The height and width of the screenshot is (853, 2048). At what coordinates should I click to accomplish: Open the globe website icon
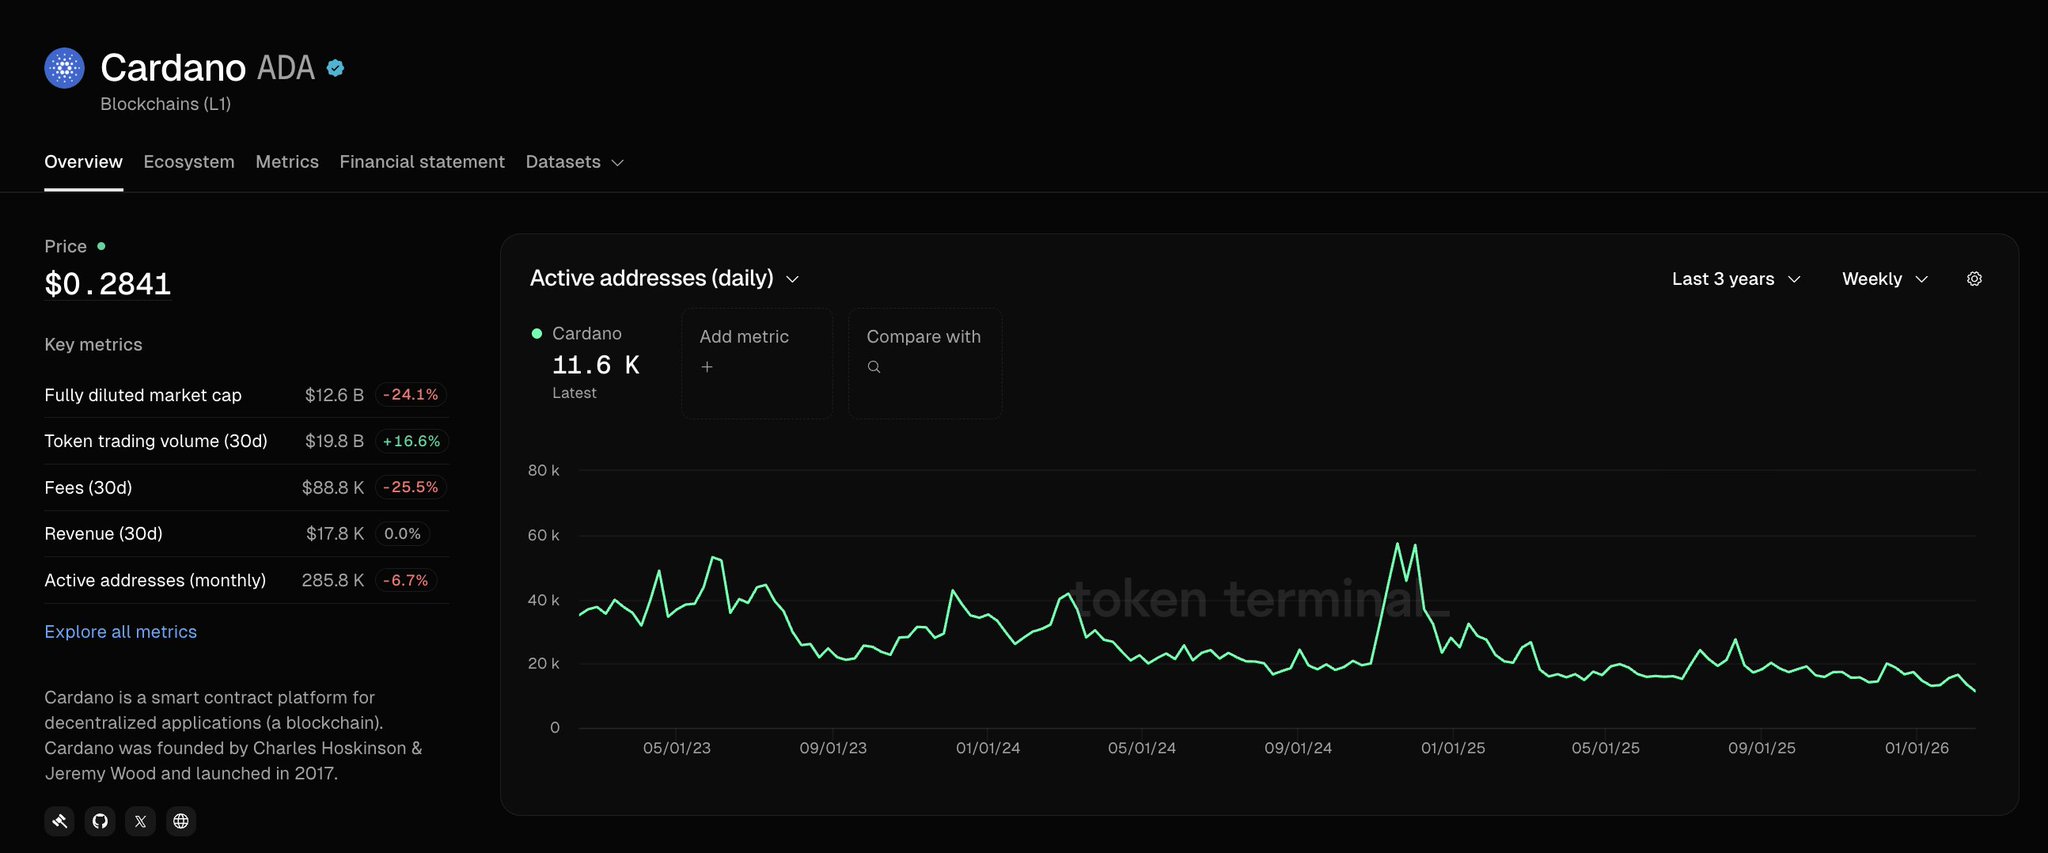[x=181, y=821]
